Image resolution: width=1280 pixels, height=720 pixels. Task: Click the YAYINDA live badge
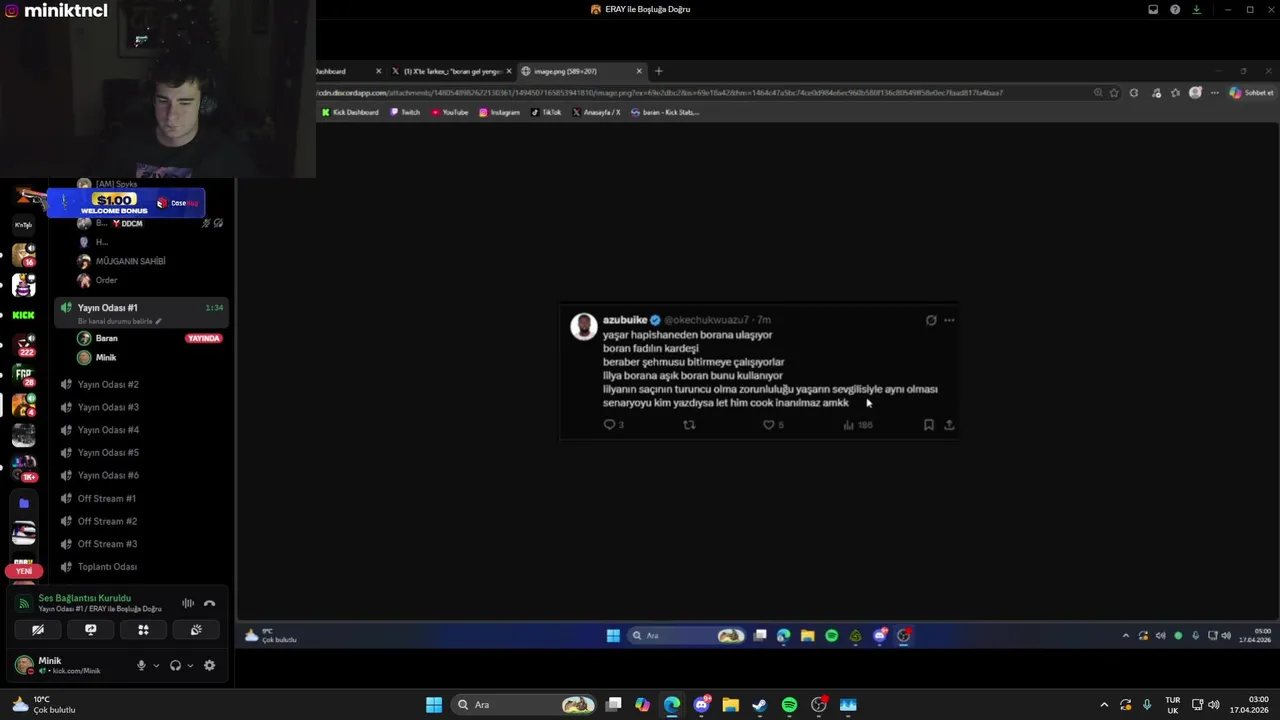pyautogui.click(x=203, y=338)
